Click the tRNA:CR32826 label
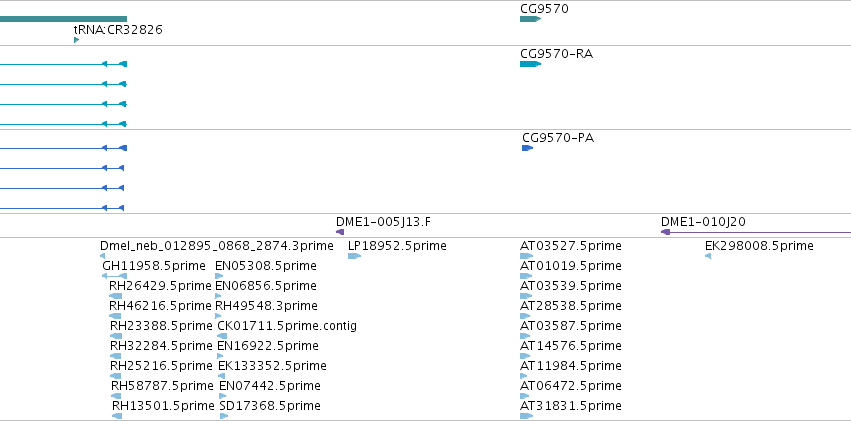 [x=118, y=30]
